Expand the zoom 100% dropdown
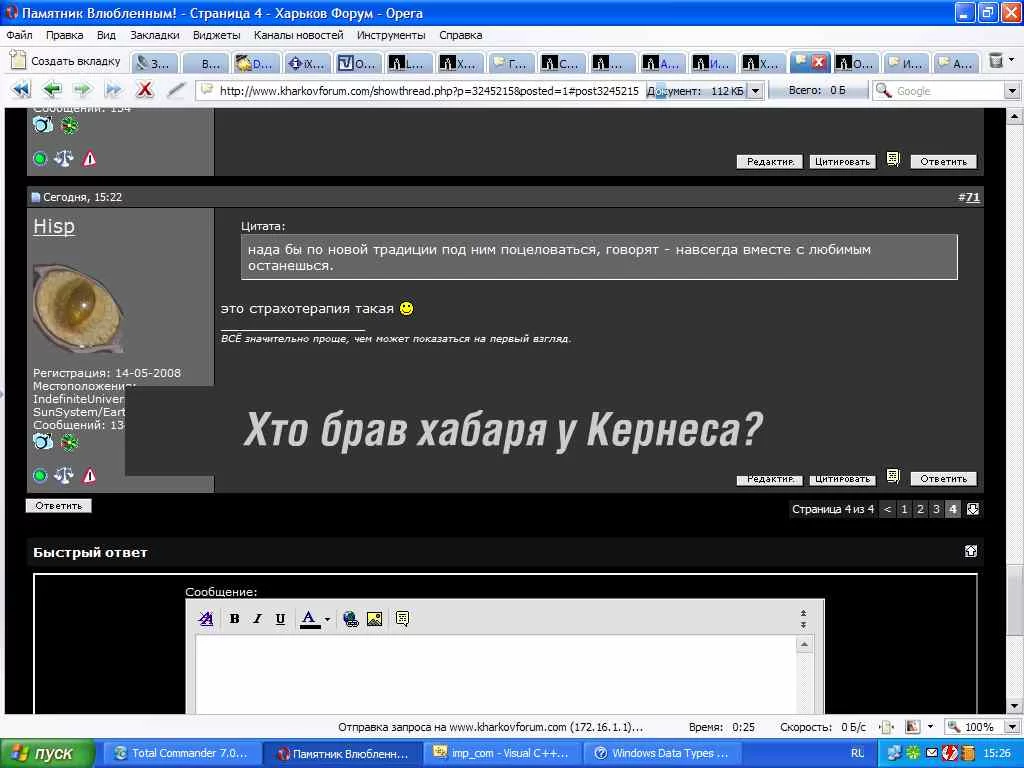Screen dimensions: 1024x768 point(1012,727)
